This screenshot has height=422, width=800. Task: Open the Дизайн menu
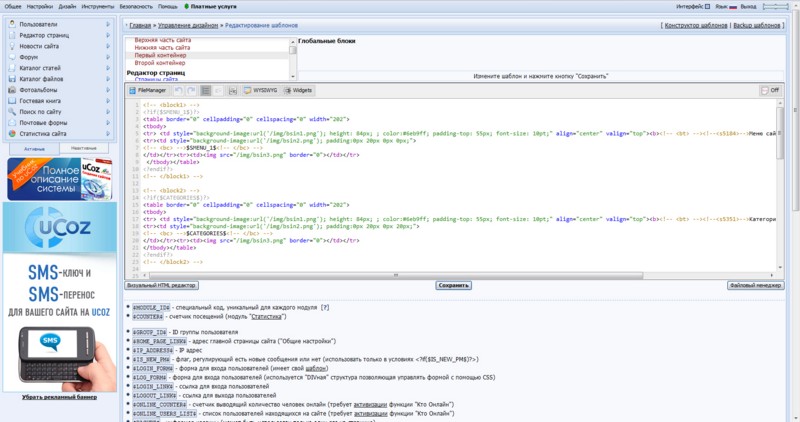68,6
